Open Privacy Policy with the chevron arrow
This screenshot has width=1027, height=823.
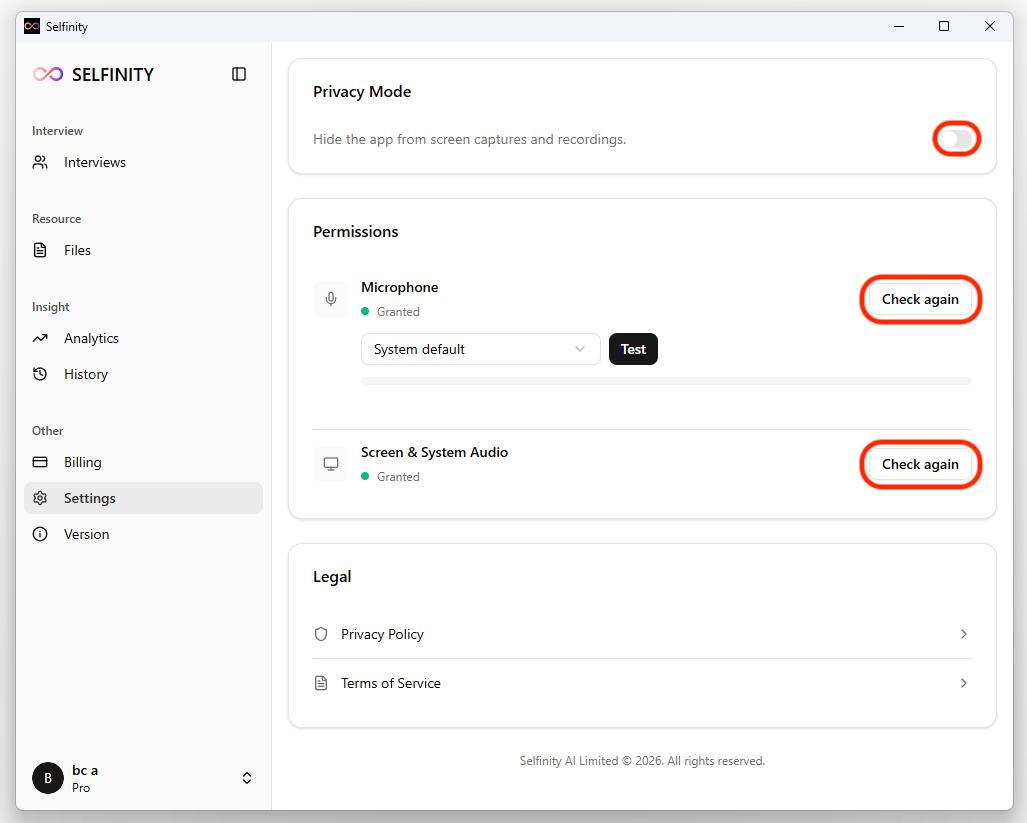coord(963,634)
